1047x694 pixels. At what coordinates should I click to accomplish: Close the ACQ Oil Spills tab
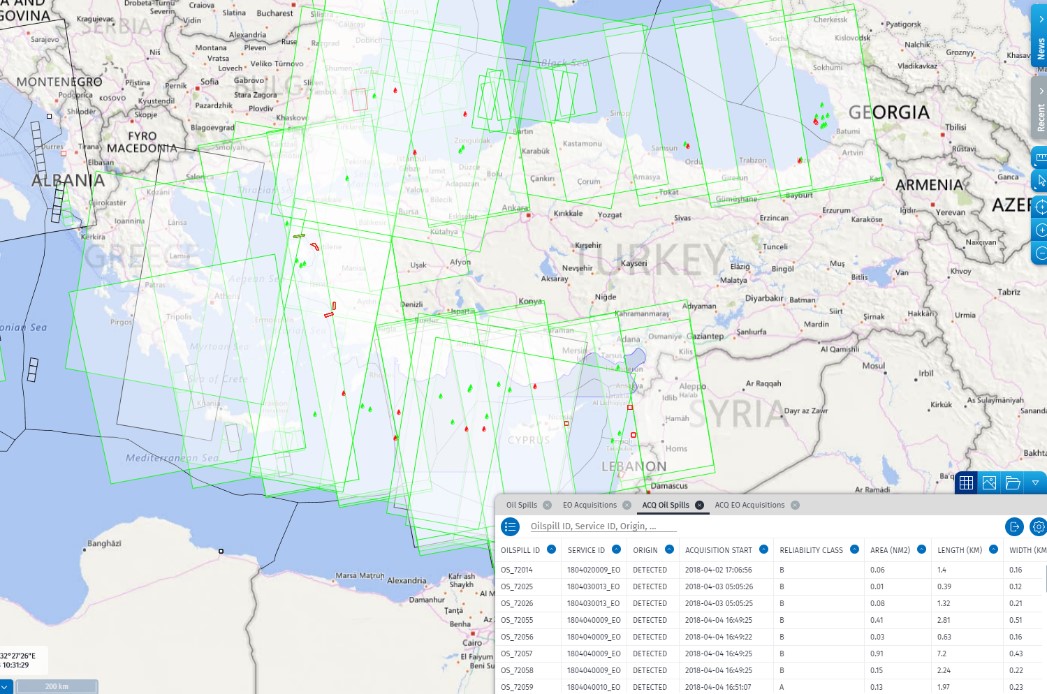699,505
